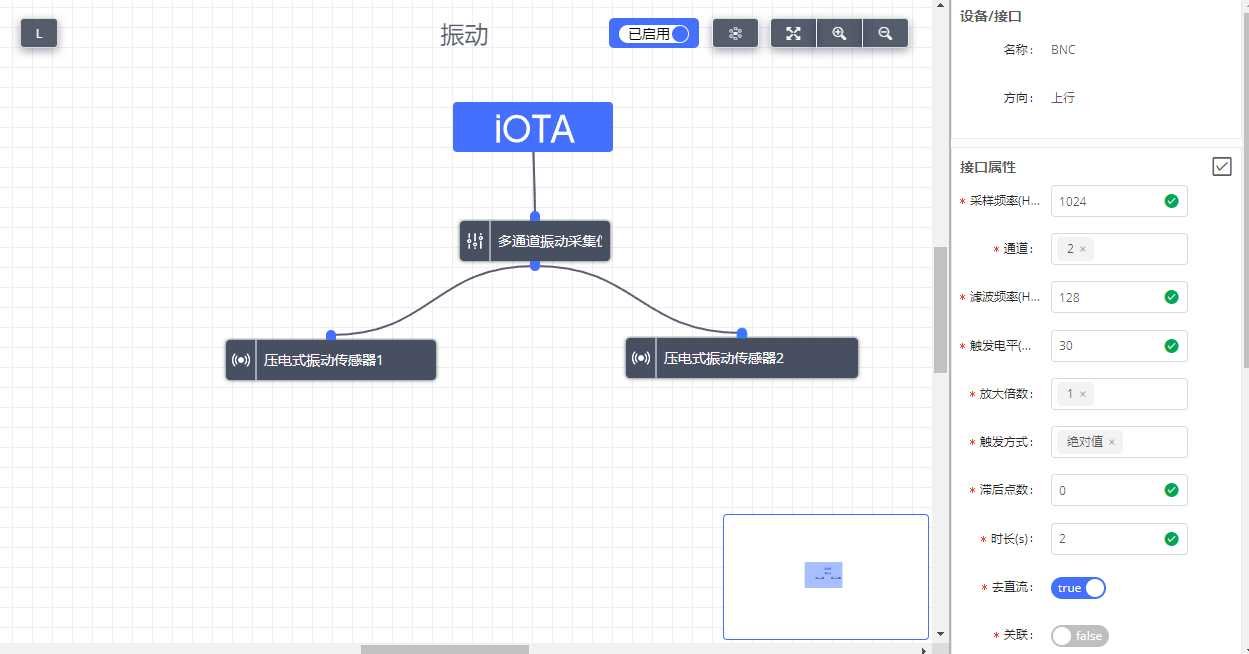Click the minimap overview thumbnail
Viewport: 1249px width, 654px height.
click(825, 576)
